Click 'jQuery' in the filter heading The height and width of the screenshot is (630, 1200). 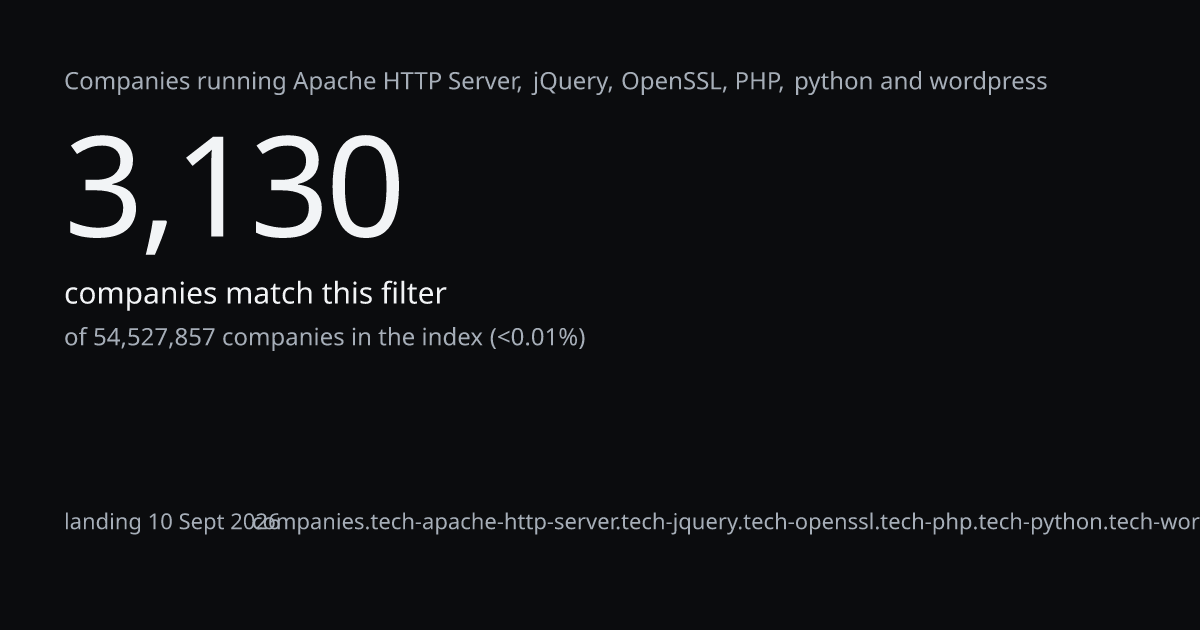pos(571,82)
